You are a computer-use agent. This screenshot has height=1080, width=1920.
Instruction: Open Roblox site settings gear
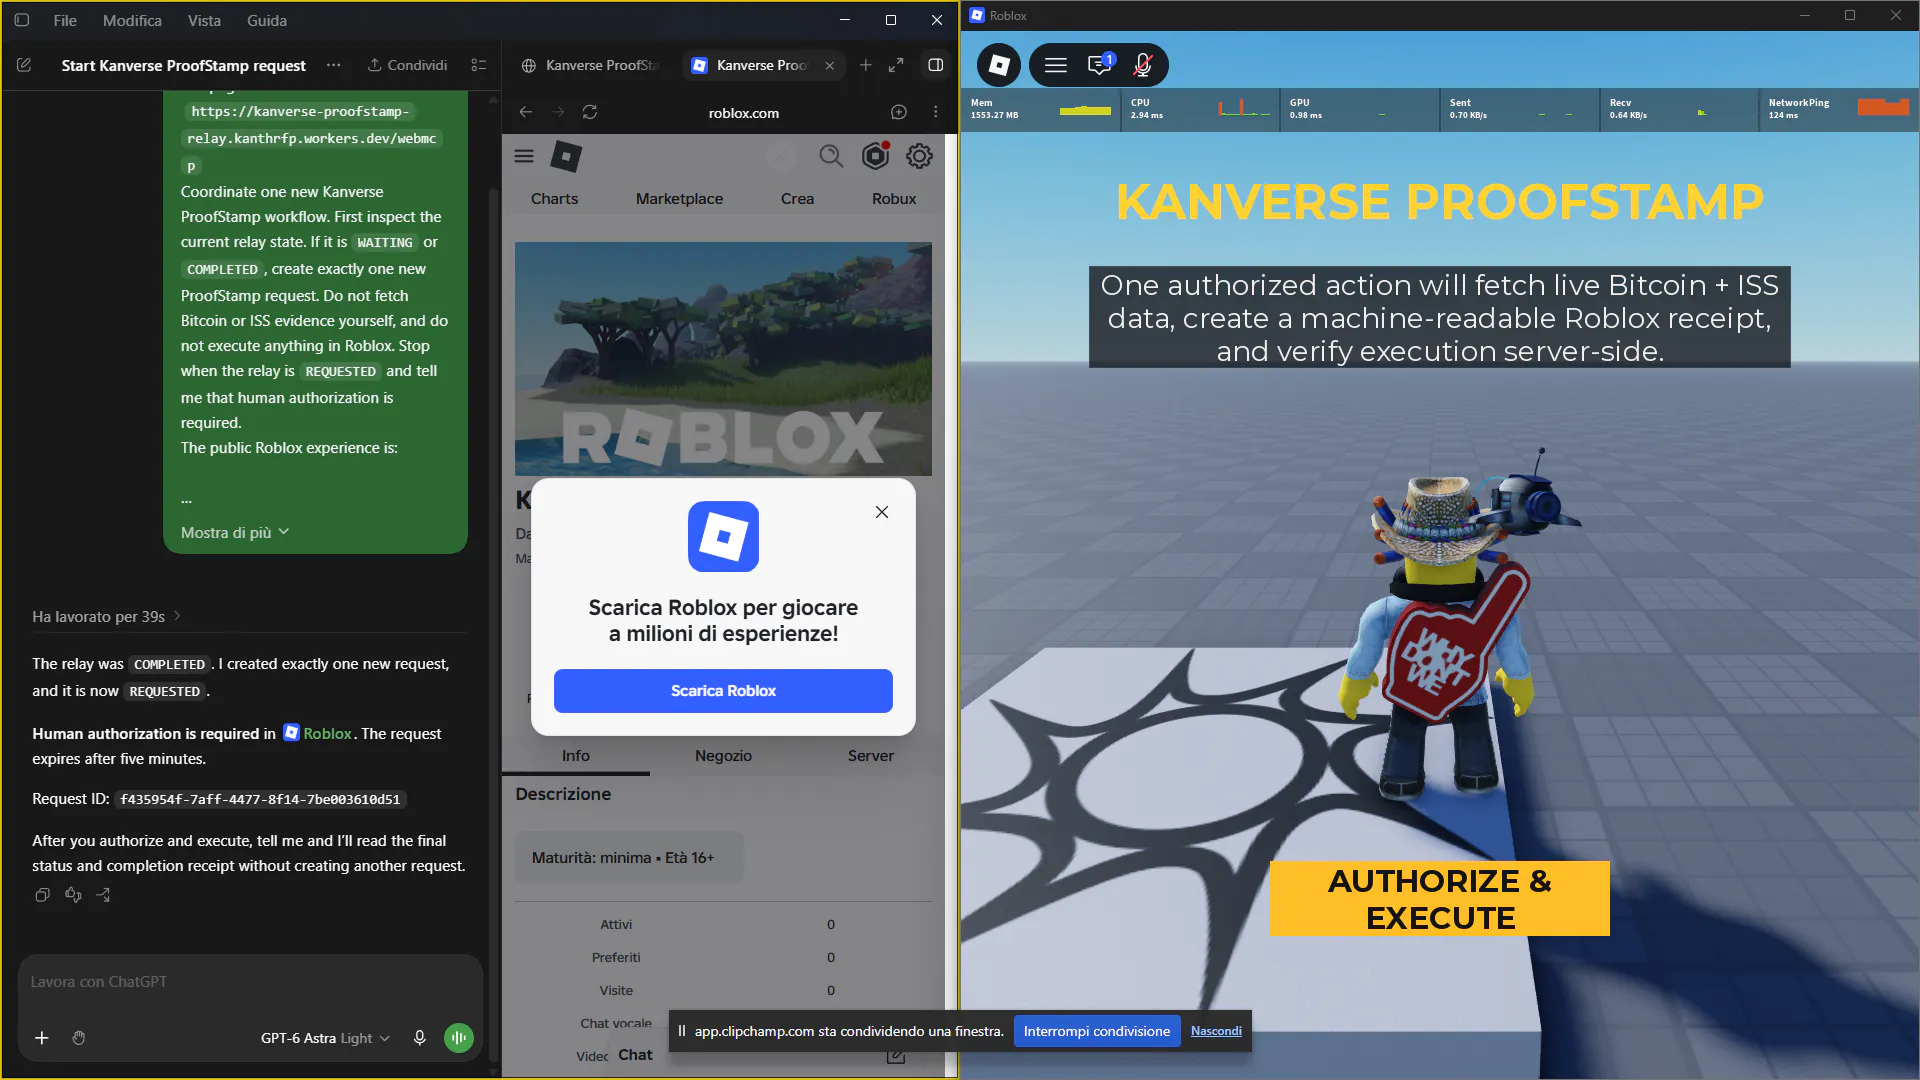pos(919,156)
